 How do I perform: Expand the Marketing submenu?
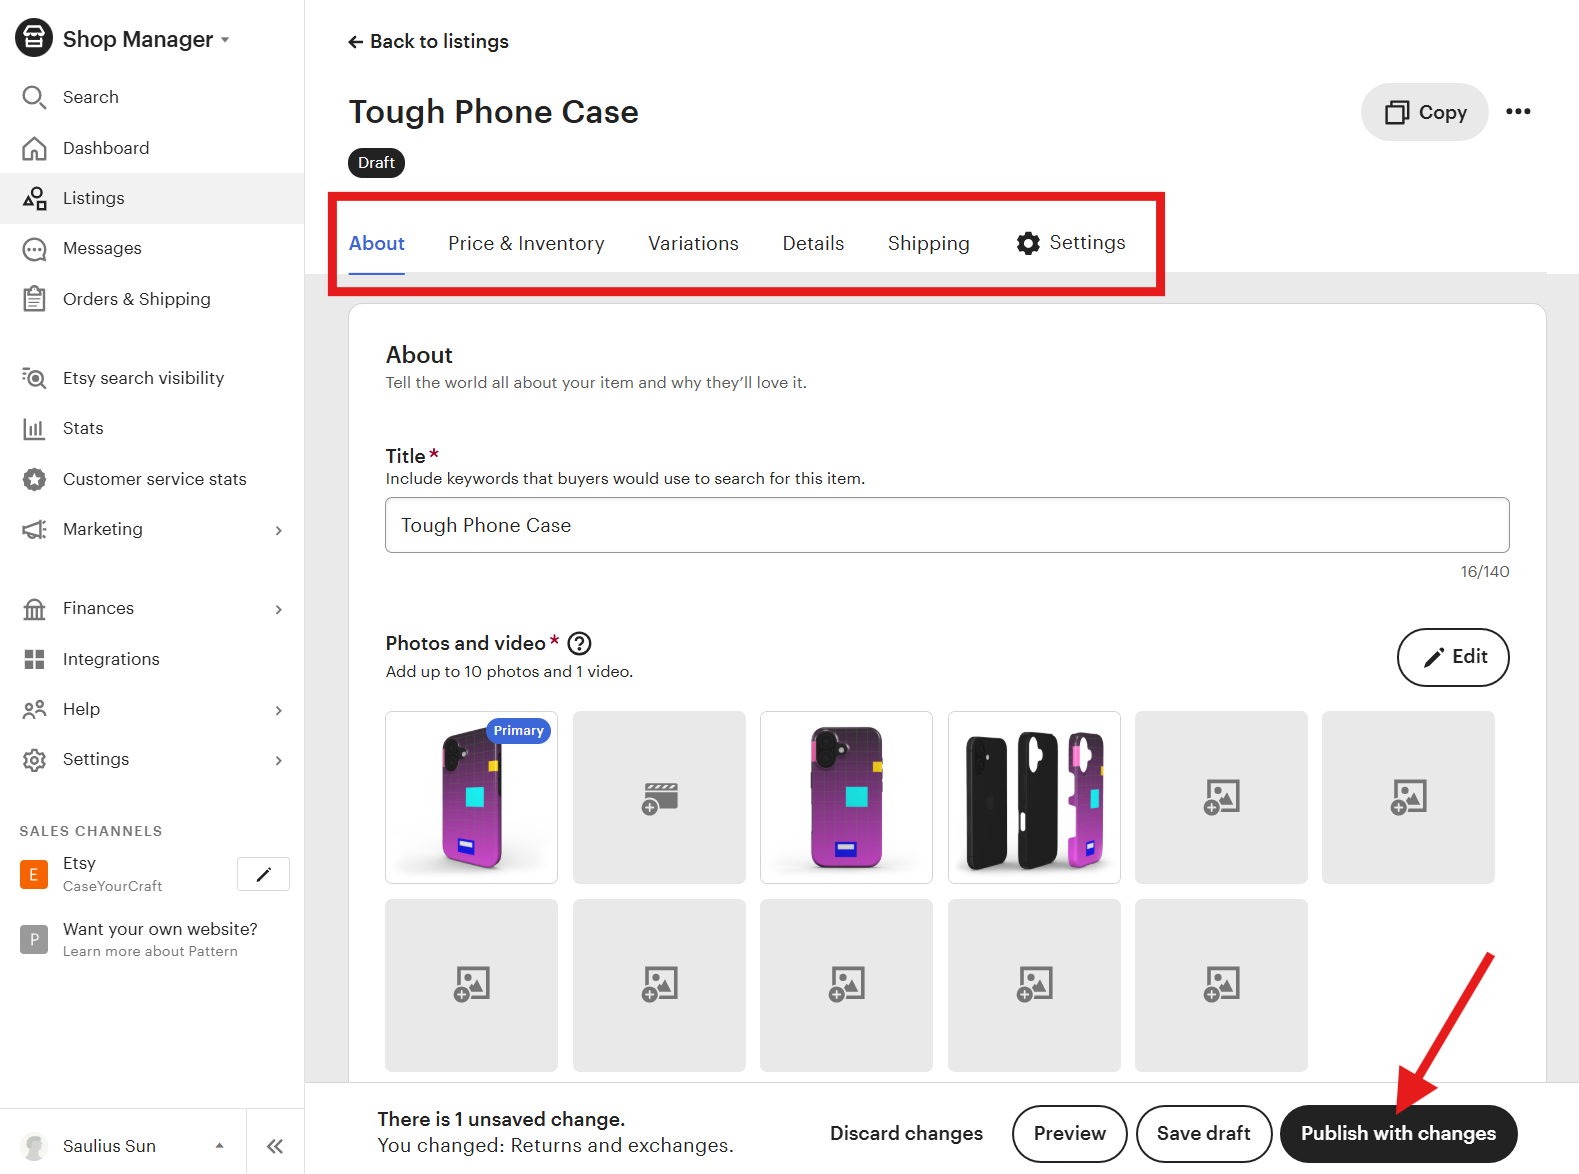pyautogui.click(x=279, y=530)
